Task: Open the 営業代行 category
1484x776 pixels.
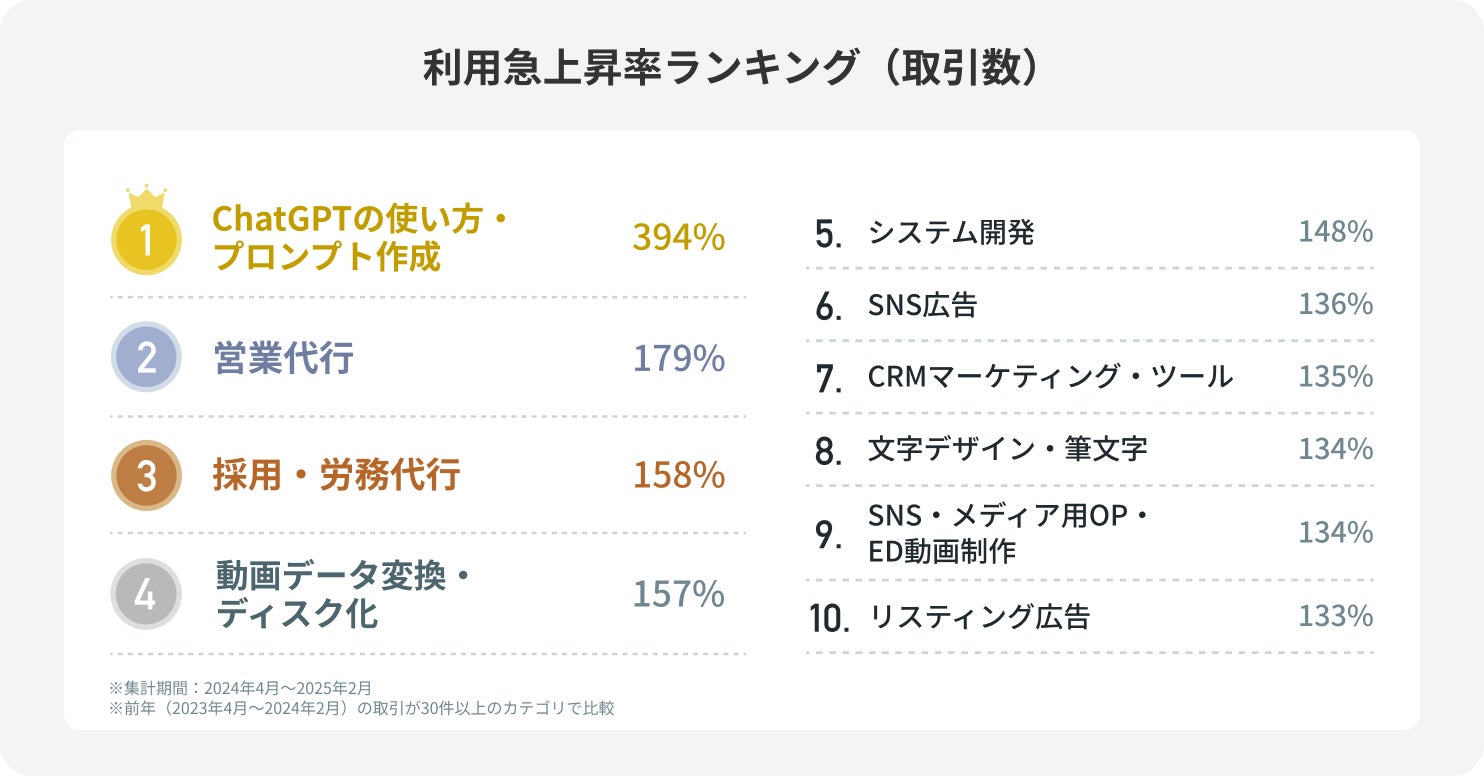Action: 284,359
